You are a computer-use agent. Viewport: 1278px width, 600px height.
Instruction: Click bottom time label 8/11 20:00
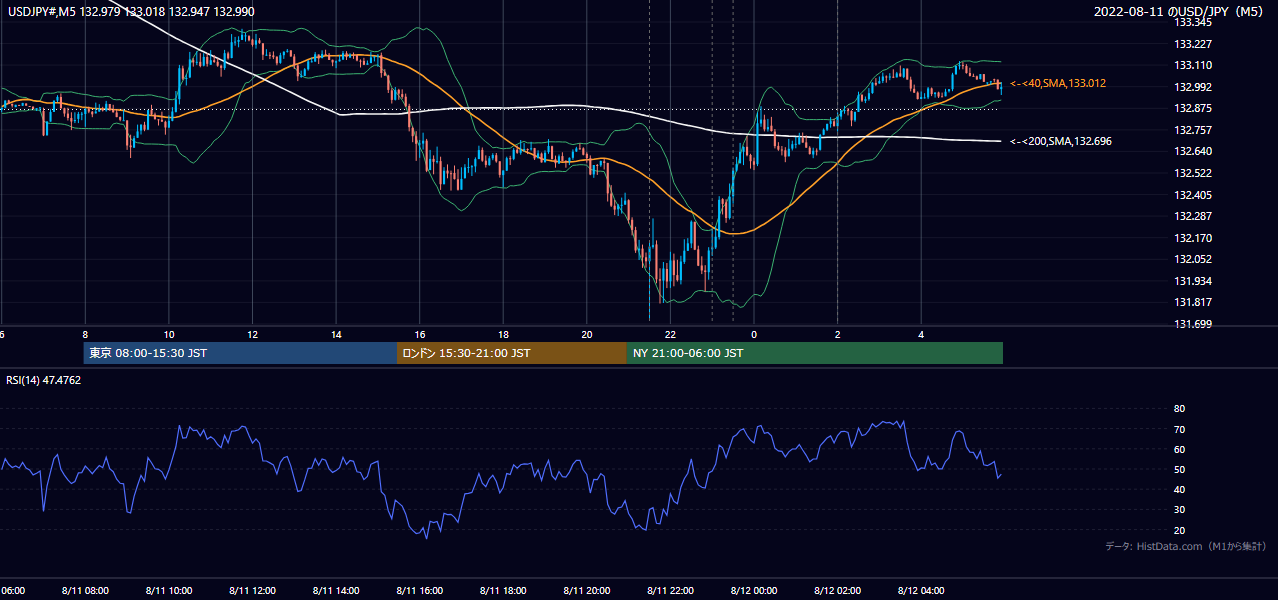587,590
